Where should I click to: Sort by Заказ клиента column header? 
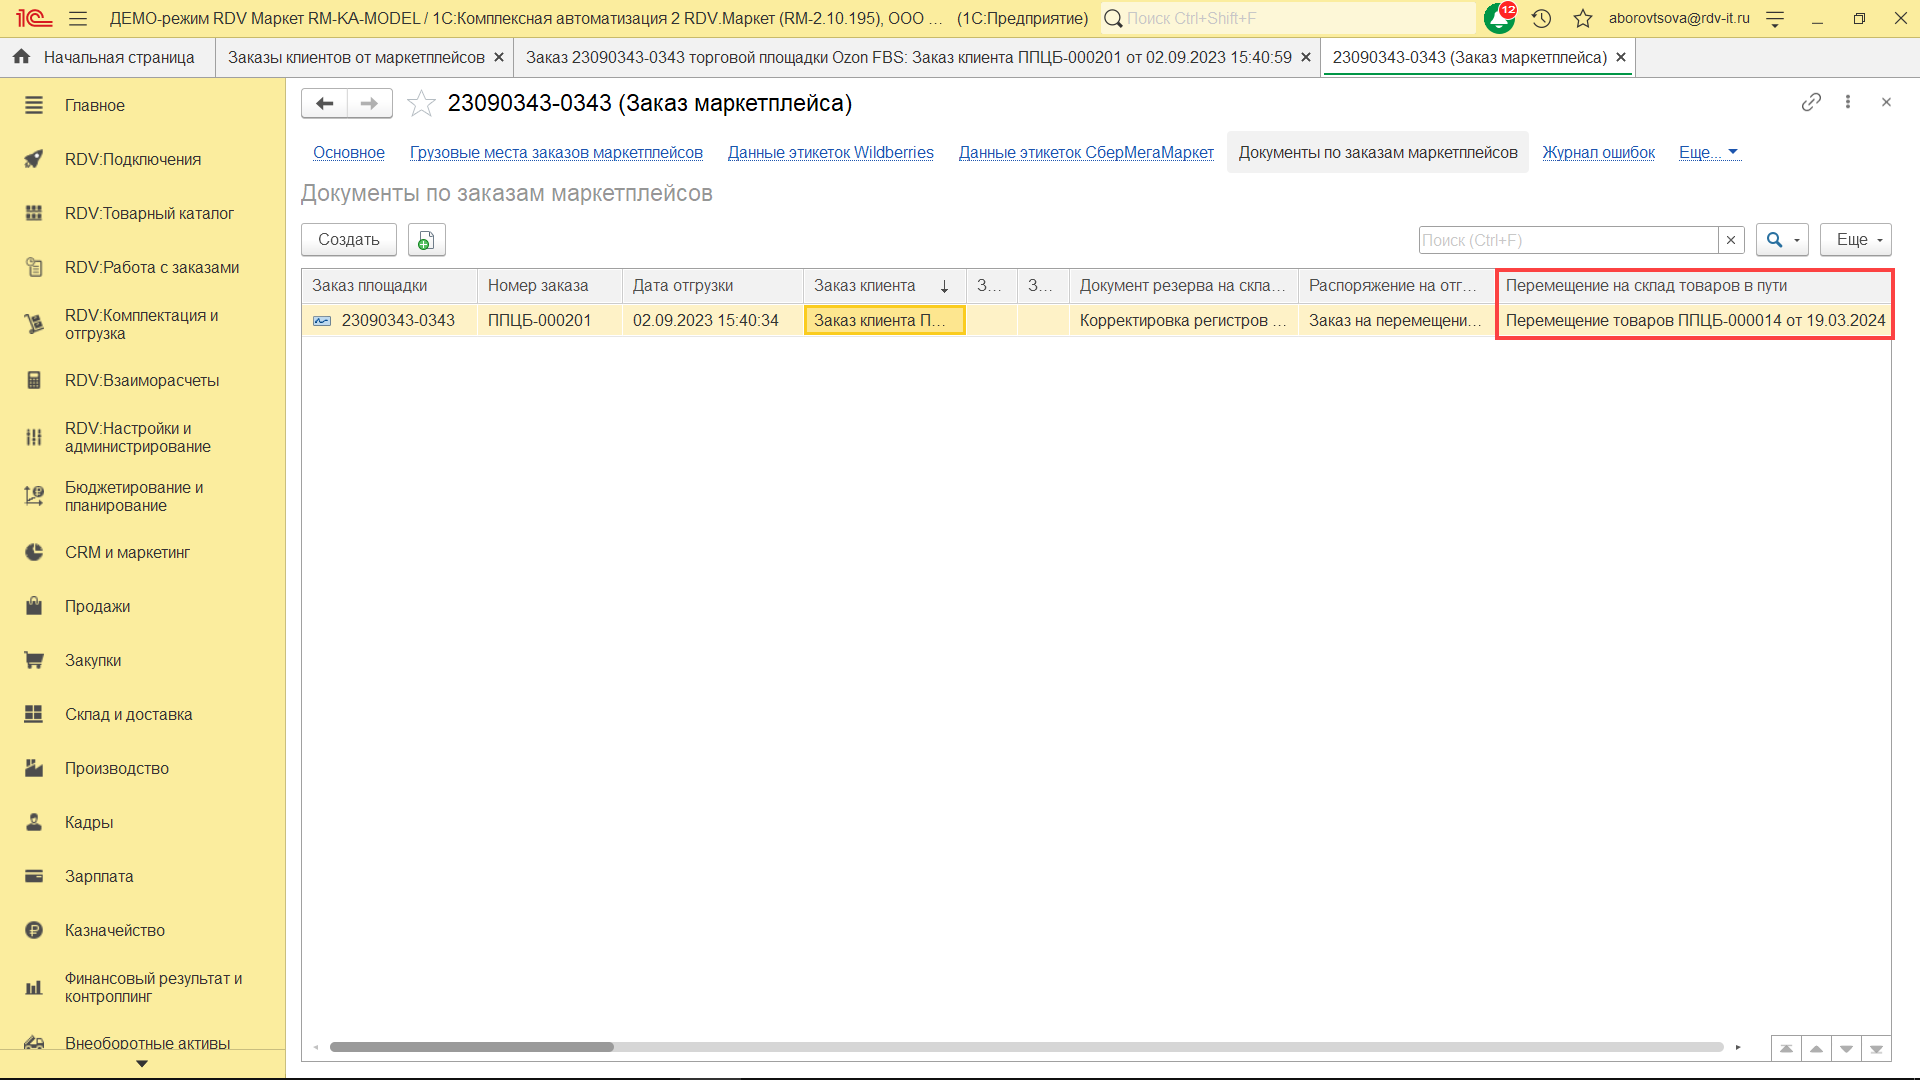865,286
